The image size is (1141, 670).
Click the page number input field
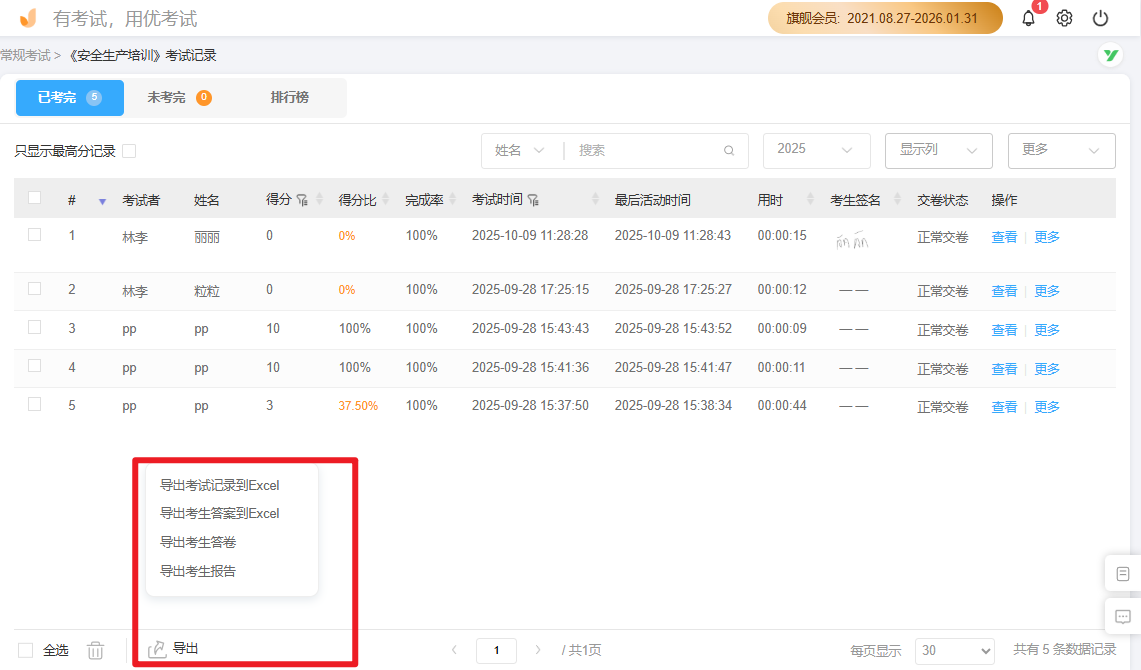point(496,649)
